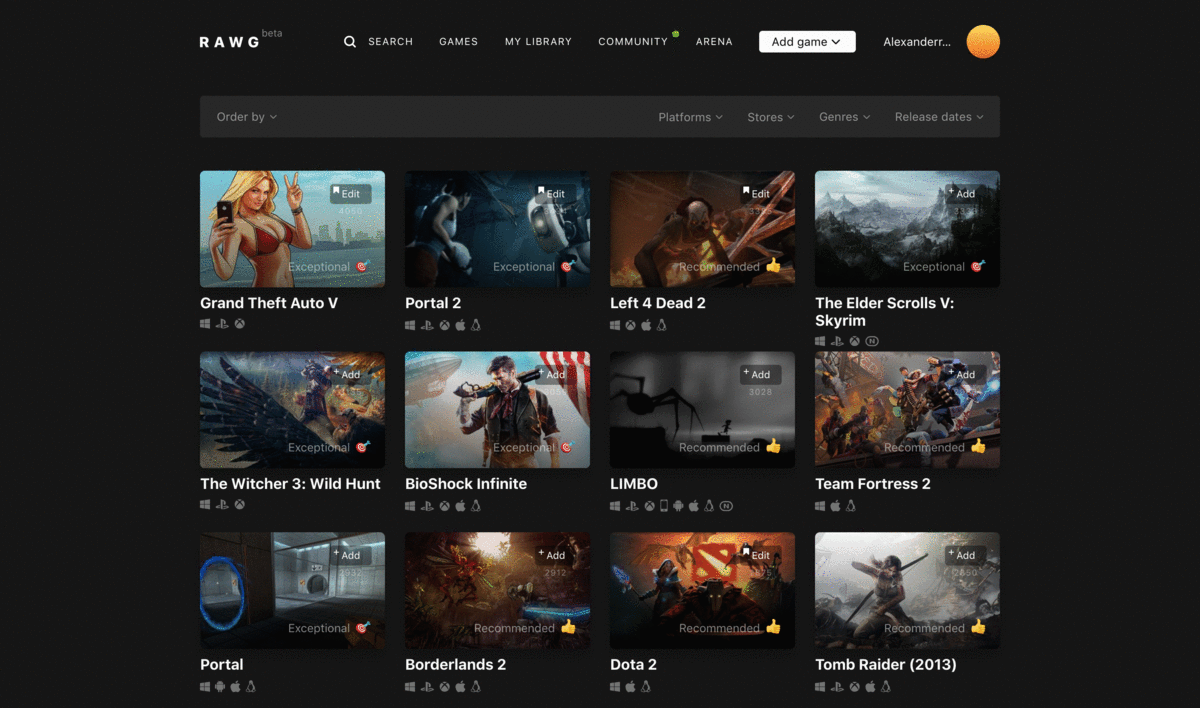Click Linux platform icon under Portal 2
This screenshot has width=1200, height=708.
pos(476,325)
